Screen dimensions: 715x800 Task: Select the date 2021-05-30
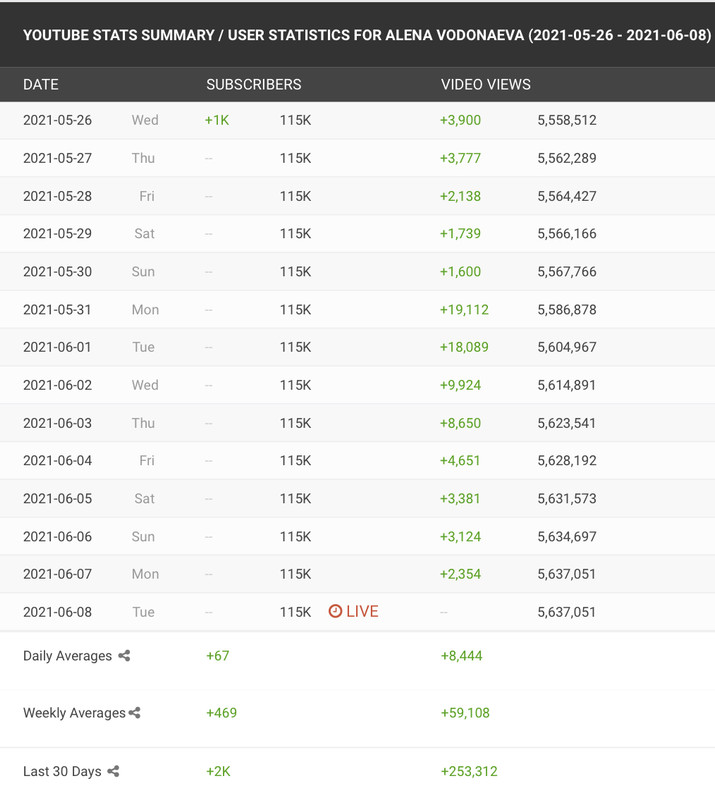58,271
